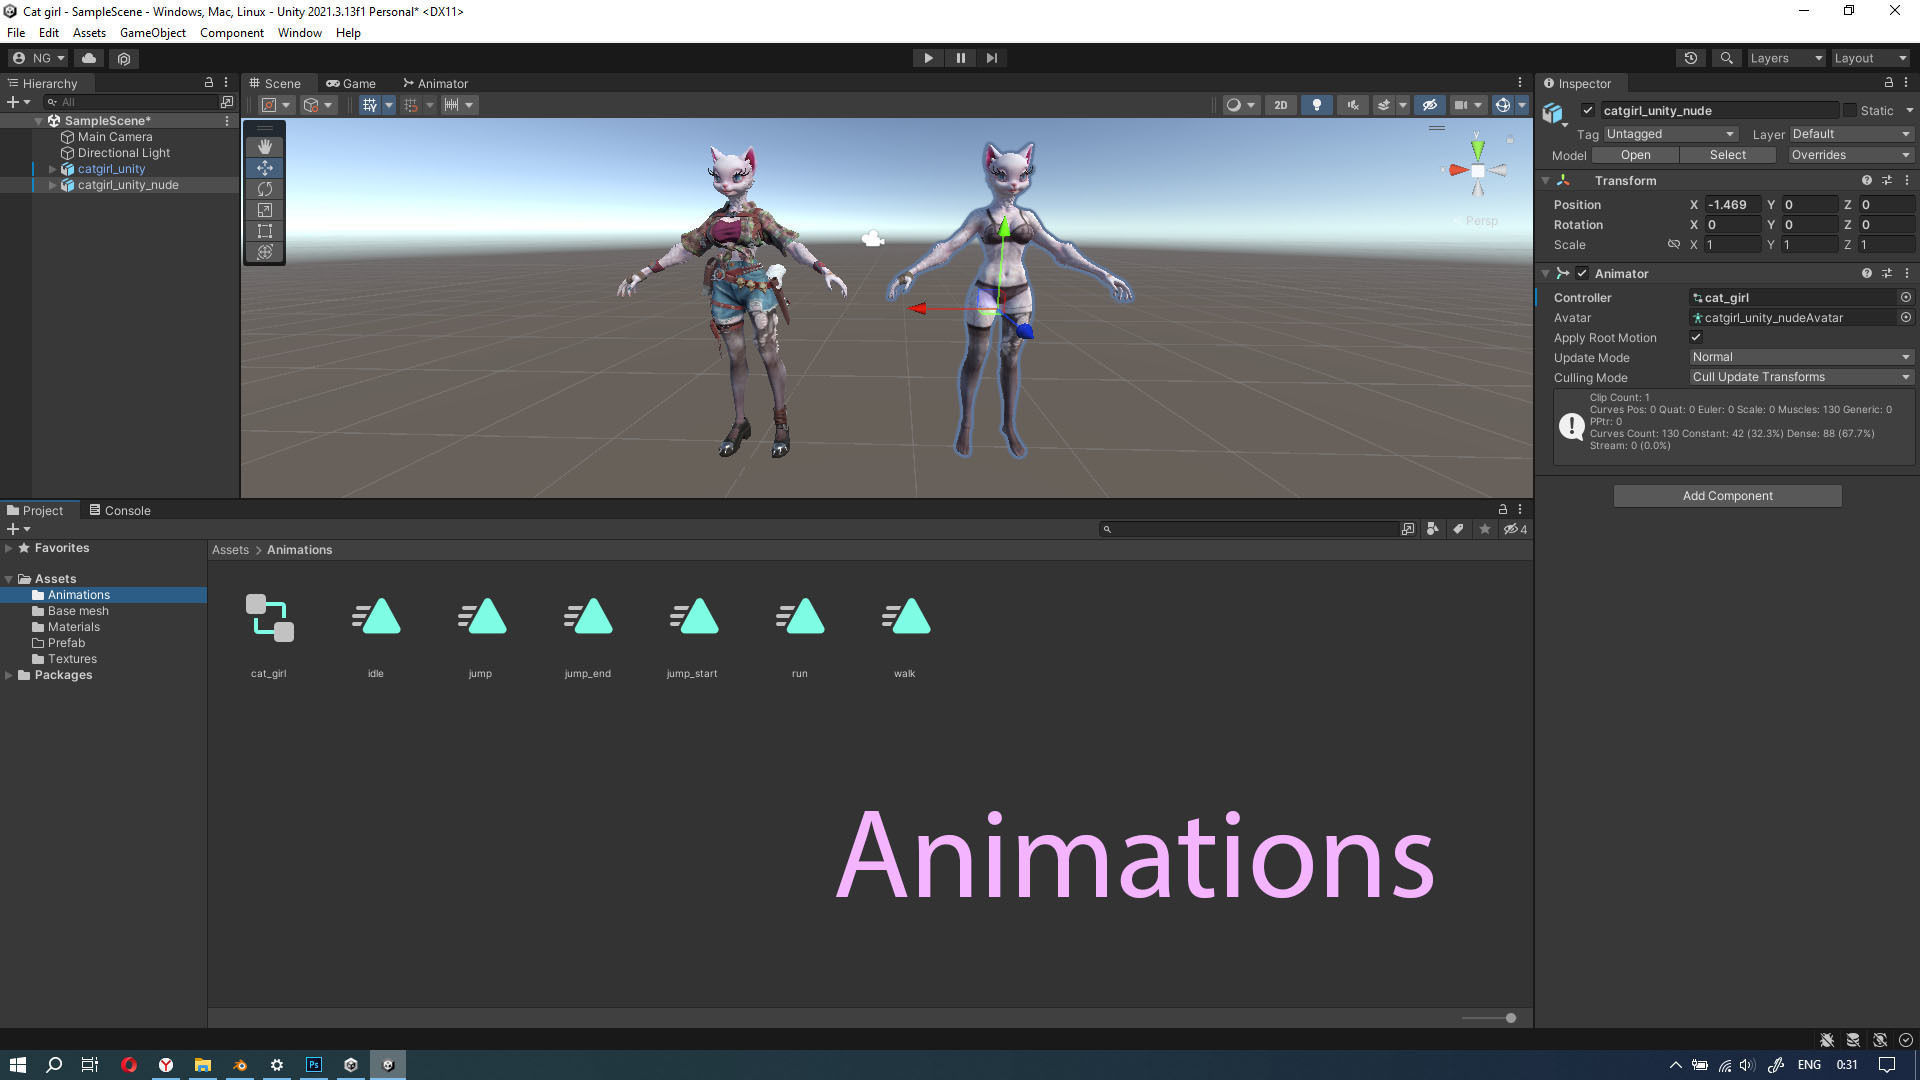Click the asset icon size slider
Viewport: 1920px width, 1080px height.
coord(1510,1018)
